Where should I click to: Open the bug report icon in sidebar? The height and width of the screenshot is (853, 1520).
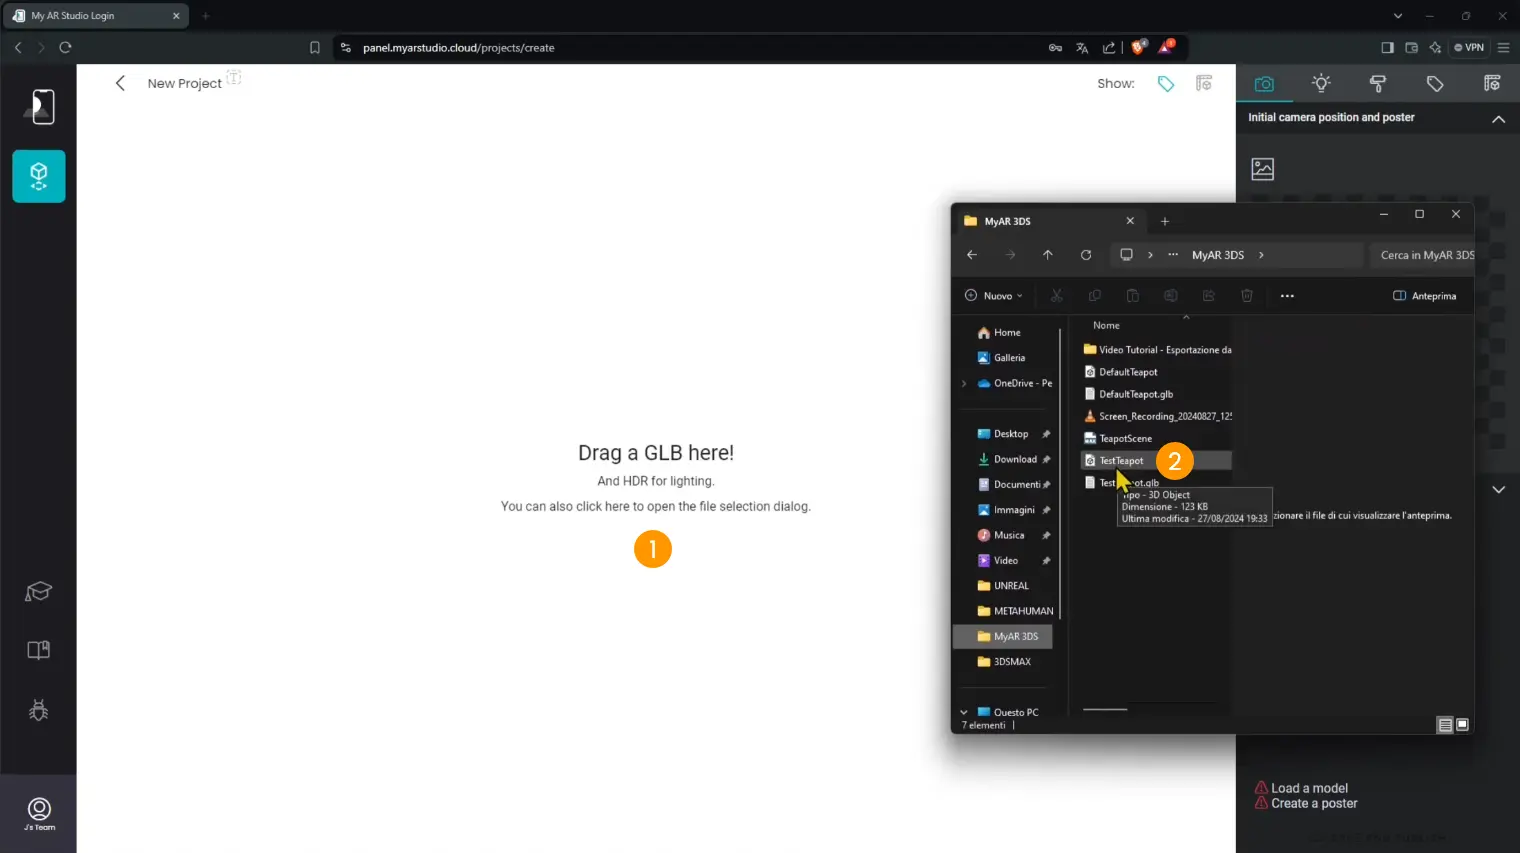(x=38, y=710)
